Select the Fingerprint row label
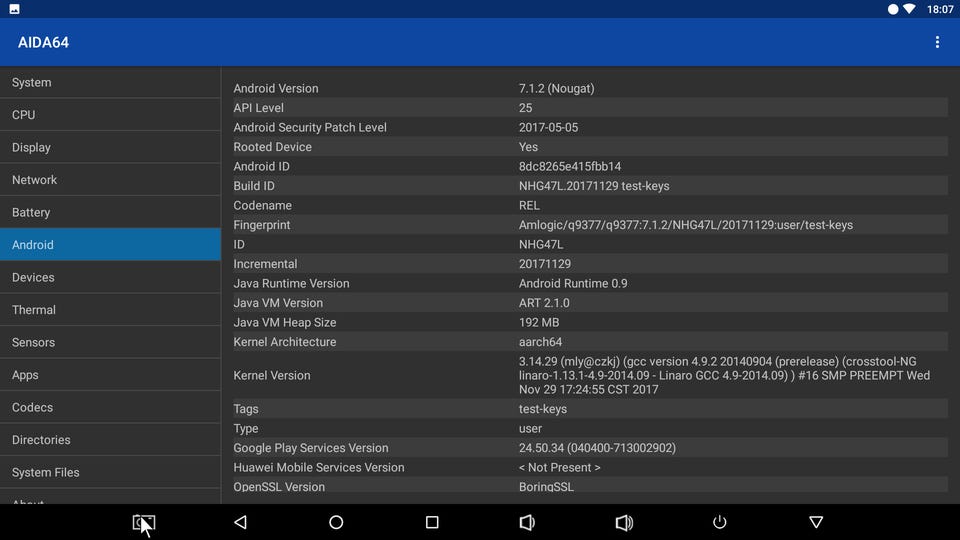Screen dimensions: 960x540 (x=261, y=225)
